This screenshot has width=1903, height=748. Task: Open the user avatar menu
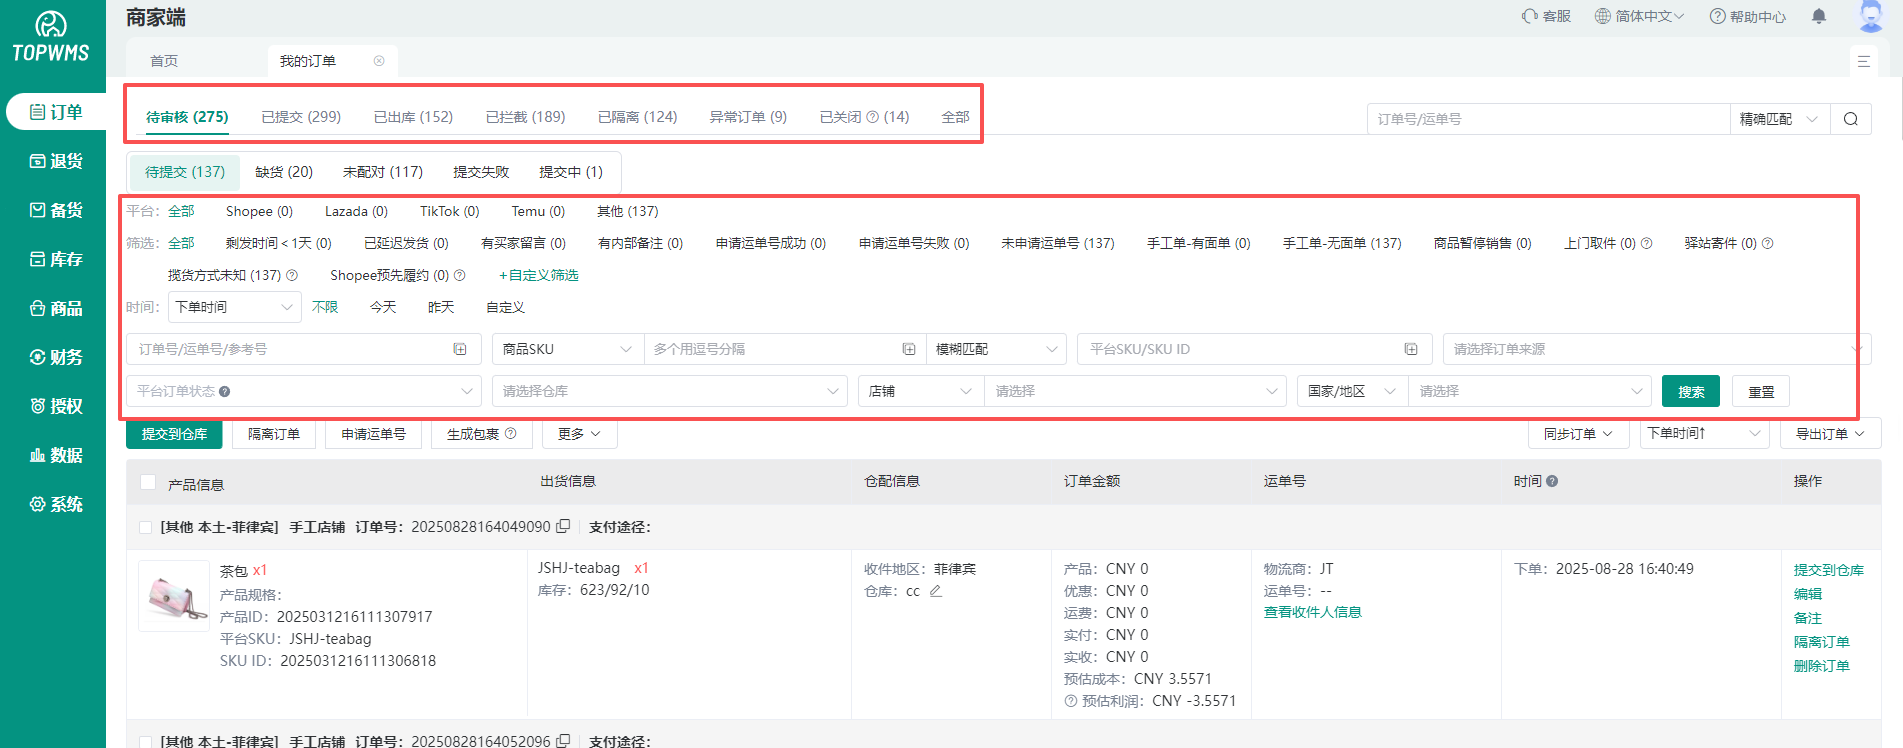[1871, 16]
